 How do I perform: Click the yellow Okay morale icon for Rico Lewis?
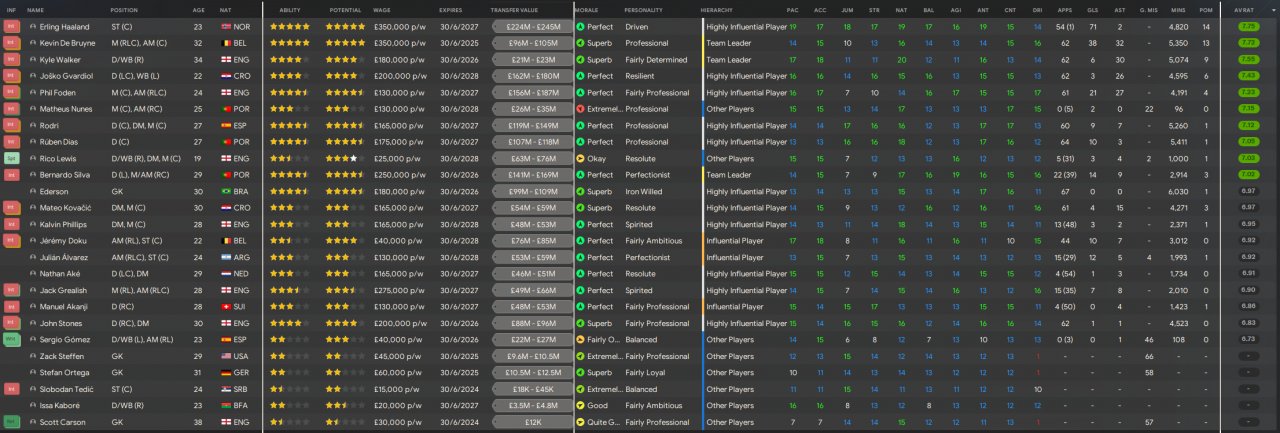click(x=581, y=159)
